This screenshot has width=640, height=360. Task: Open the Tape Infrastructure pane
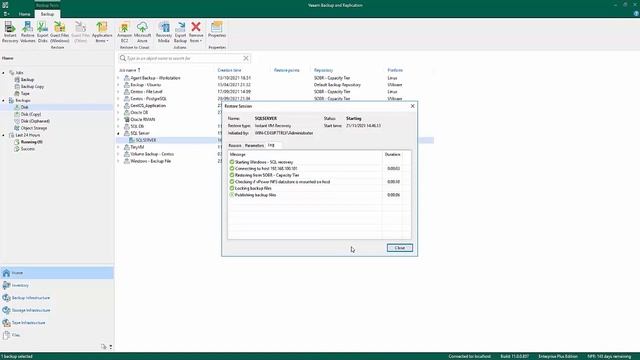57,323
